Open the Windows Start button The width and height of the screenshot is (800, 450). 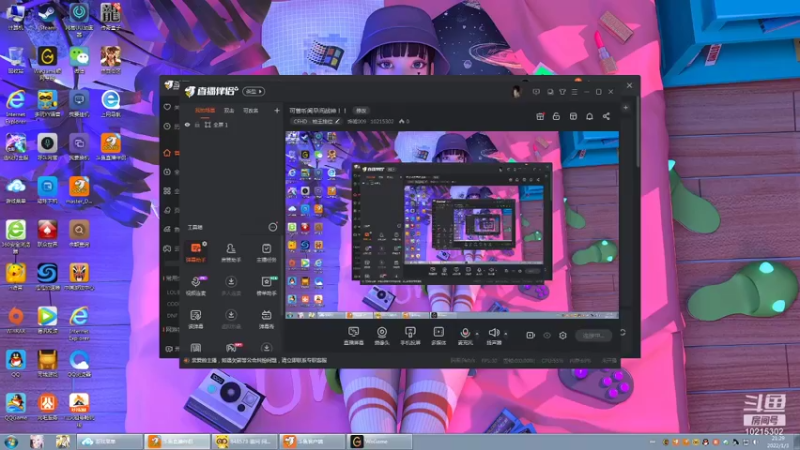[x=11, y=442]
